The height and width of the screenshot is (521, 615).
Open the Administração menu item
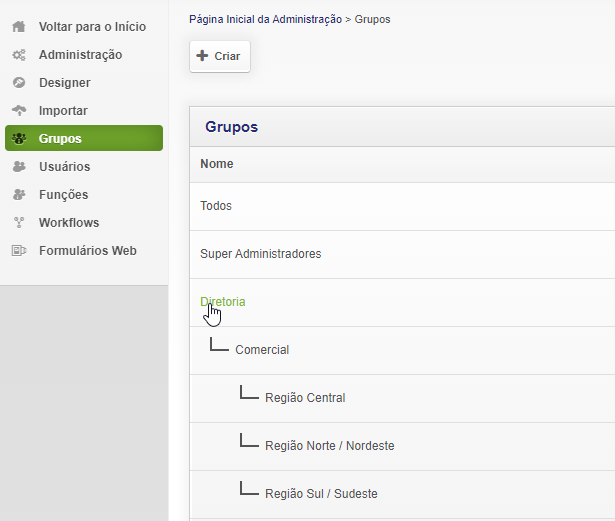pos(80,55)
